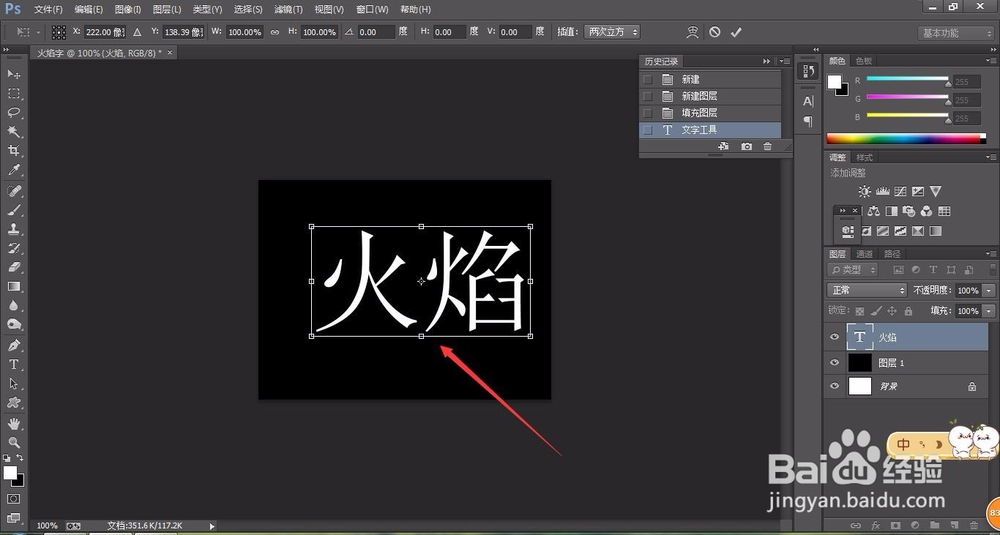Set history brush source for 新建 state
Viewport: 1000px width, 535px height.
click(648, 80)
